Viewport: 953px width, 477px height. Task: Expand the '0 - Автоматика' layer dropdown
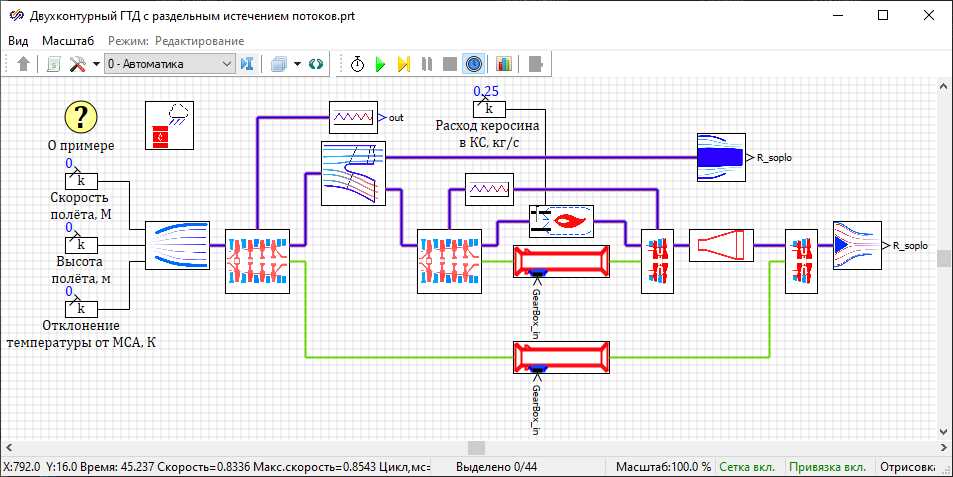coord(226,64)
